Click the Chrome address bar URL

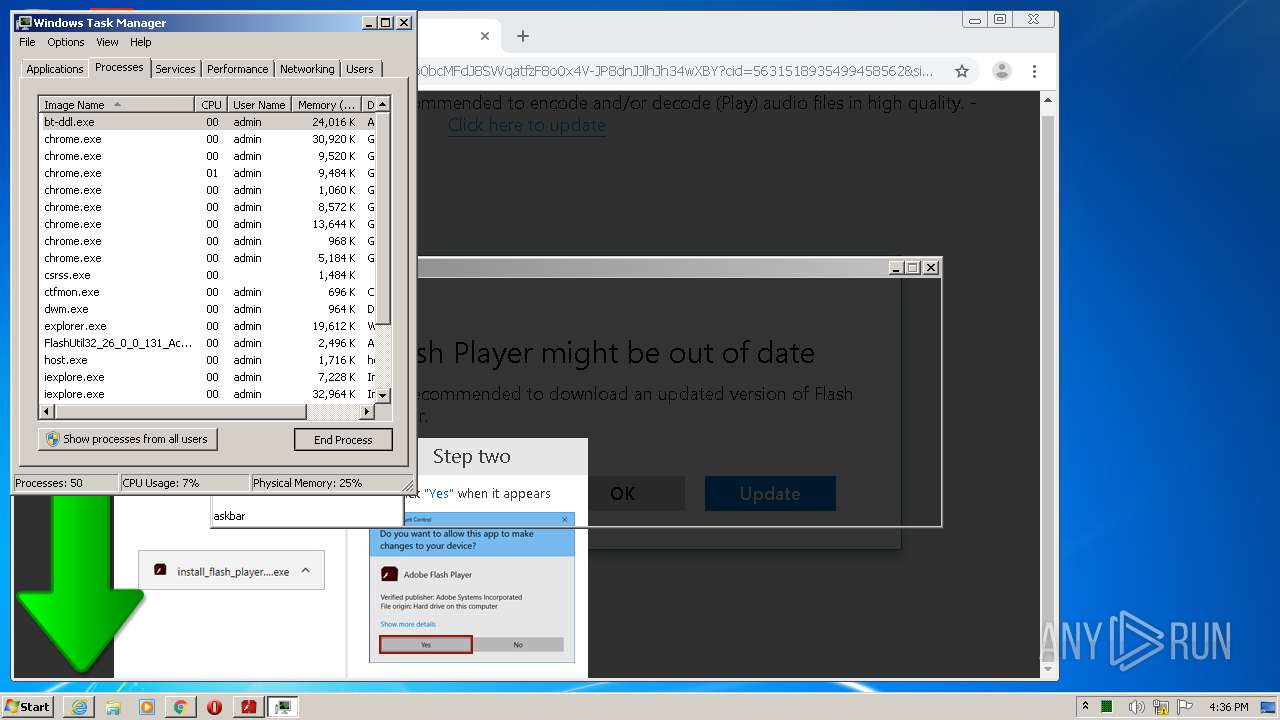pyautogui.click(x=675, y=71)
